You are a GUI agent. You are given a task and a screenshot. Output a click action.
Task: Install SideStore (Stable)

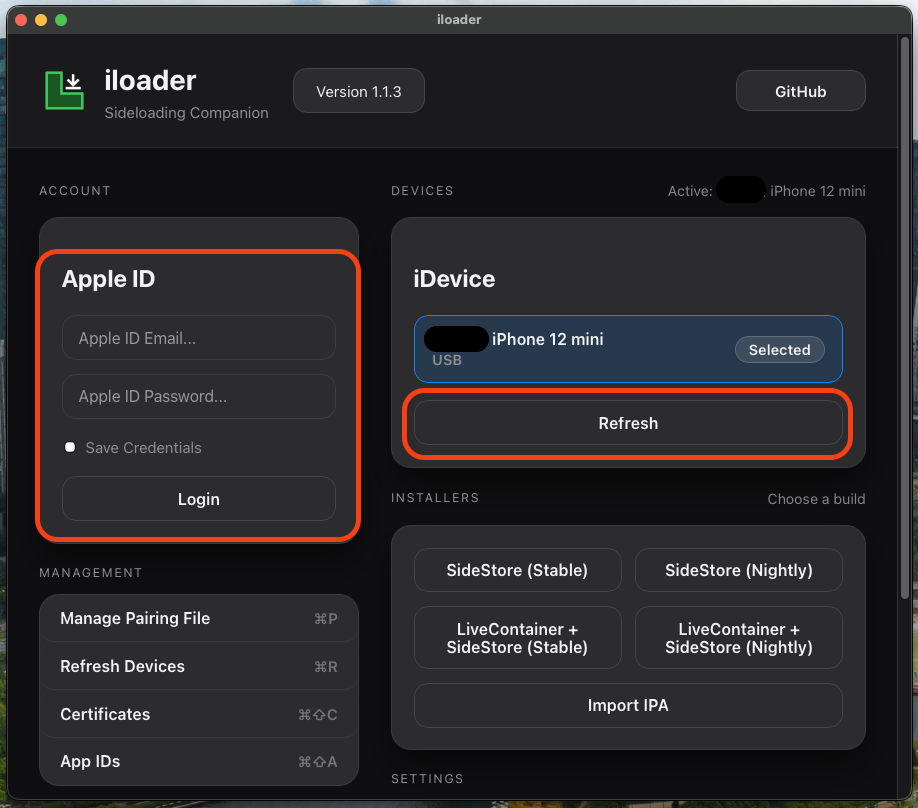pos(517,570)
